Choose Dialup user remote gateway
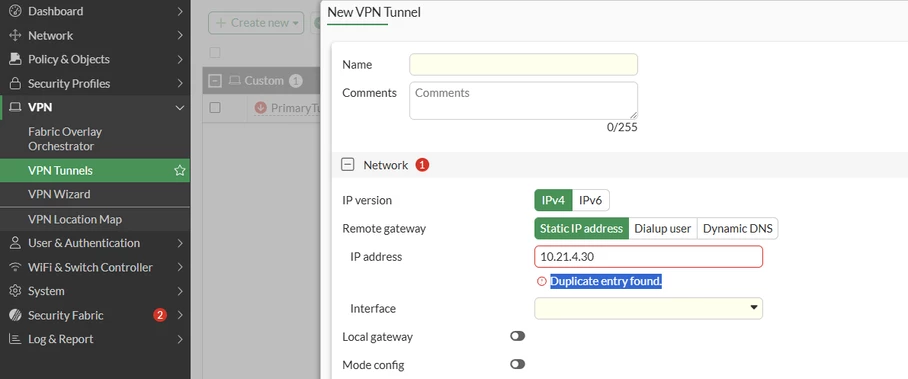This screenshot has width=908, height=379. click(662, 228)
